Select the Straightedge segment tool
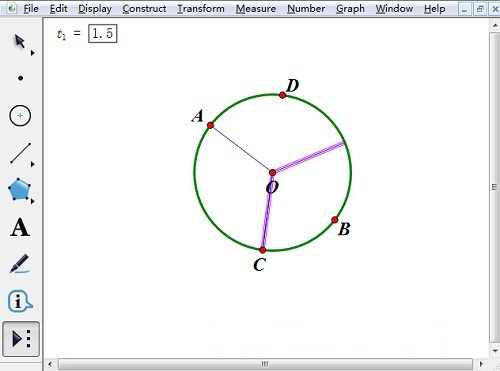500x371 pixels. coord(20,153)
